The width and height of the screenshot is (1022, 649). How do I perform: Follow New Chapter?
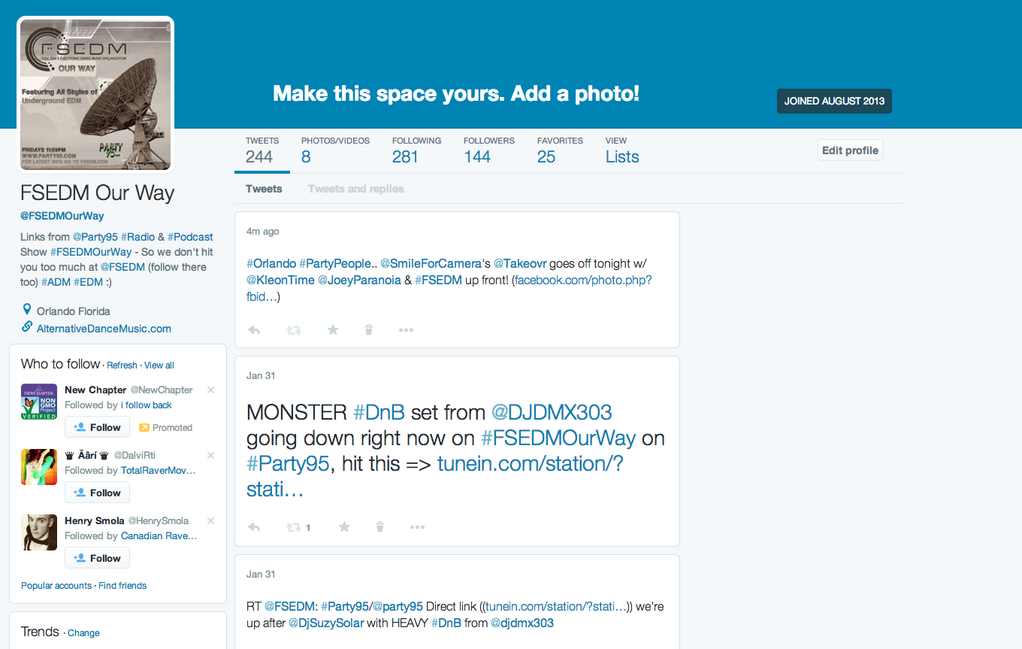(97, 427)
